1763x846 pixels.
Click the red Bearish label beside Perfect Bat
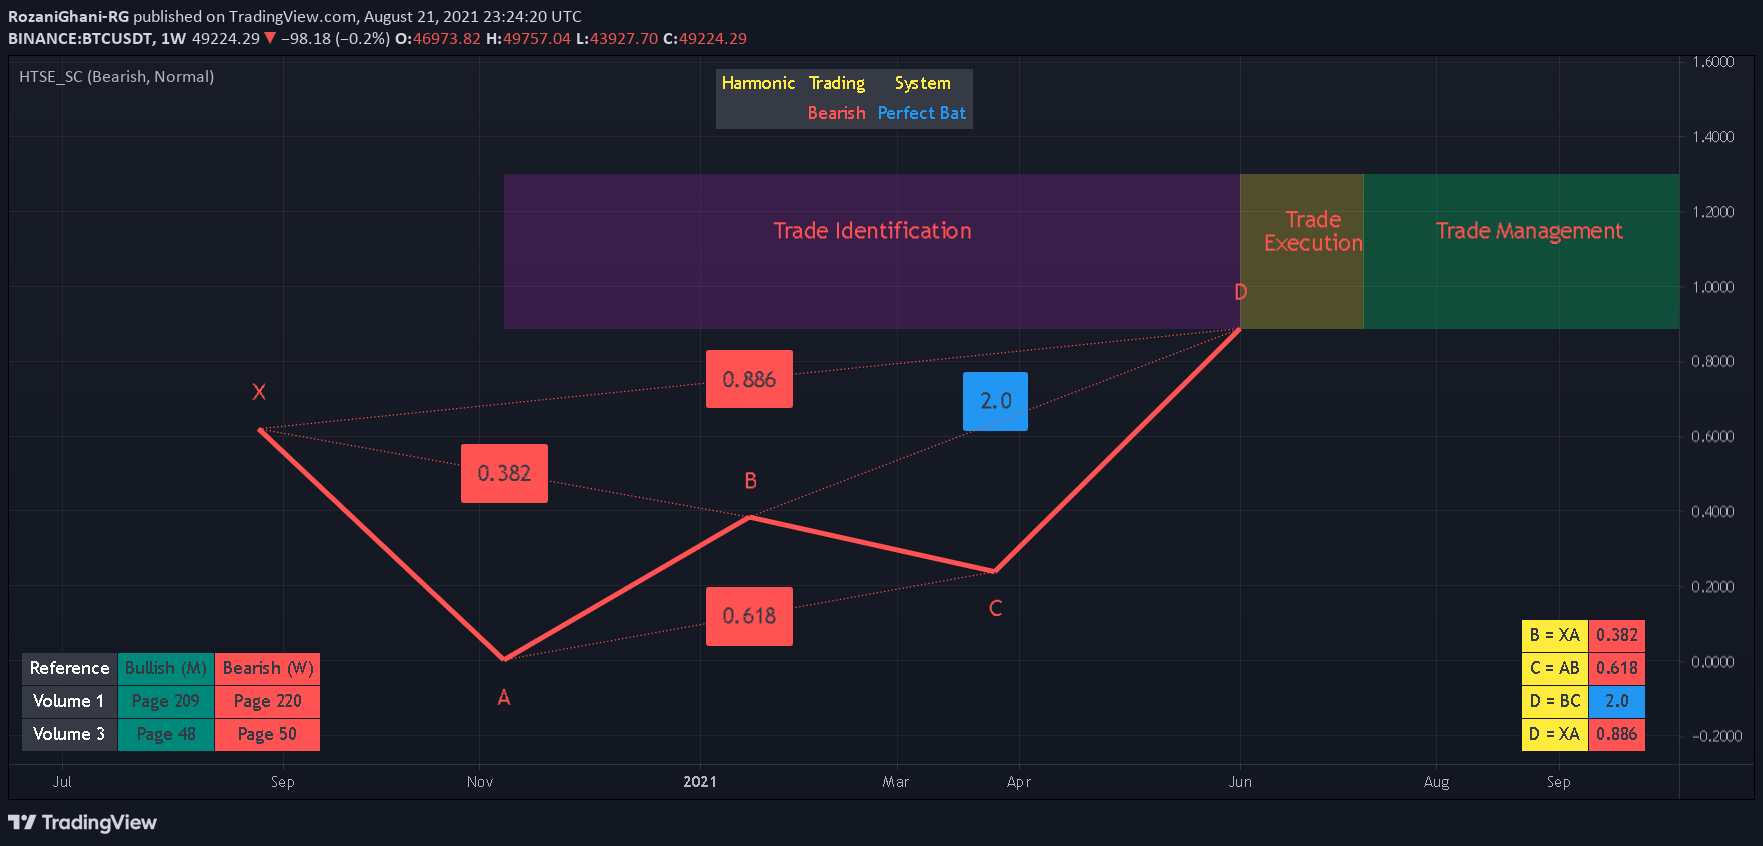pyautogui.click(x=836, y=113)
